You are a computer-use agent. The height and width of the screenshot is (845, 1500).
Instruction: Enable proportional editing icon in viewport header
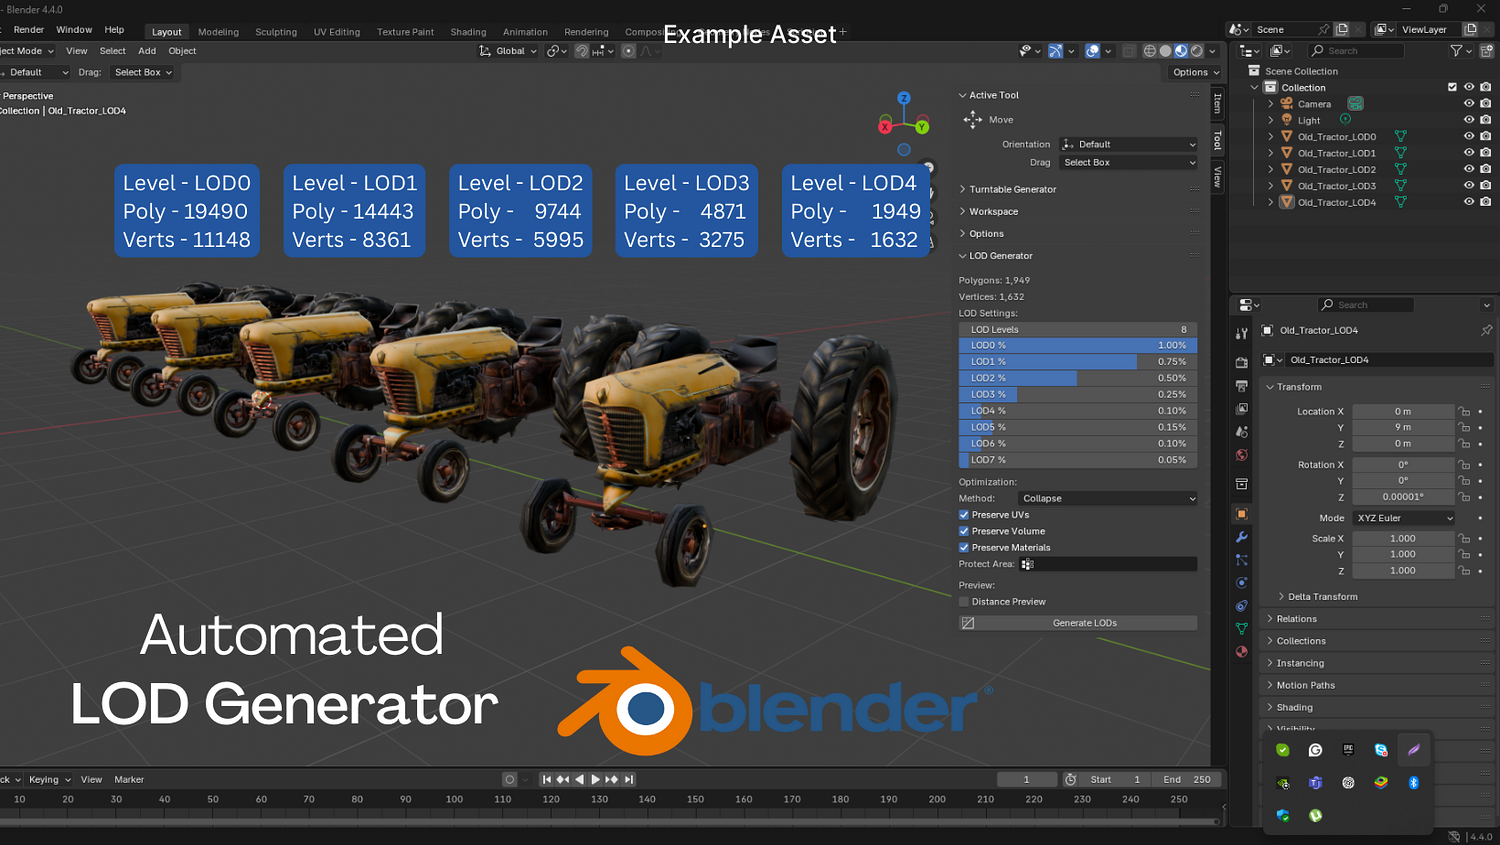pyautogui.click(x=628, y=51)
